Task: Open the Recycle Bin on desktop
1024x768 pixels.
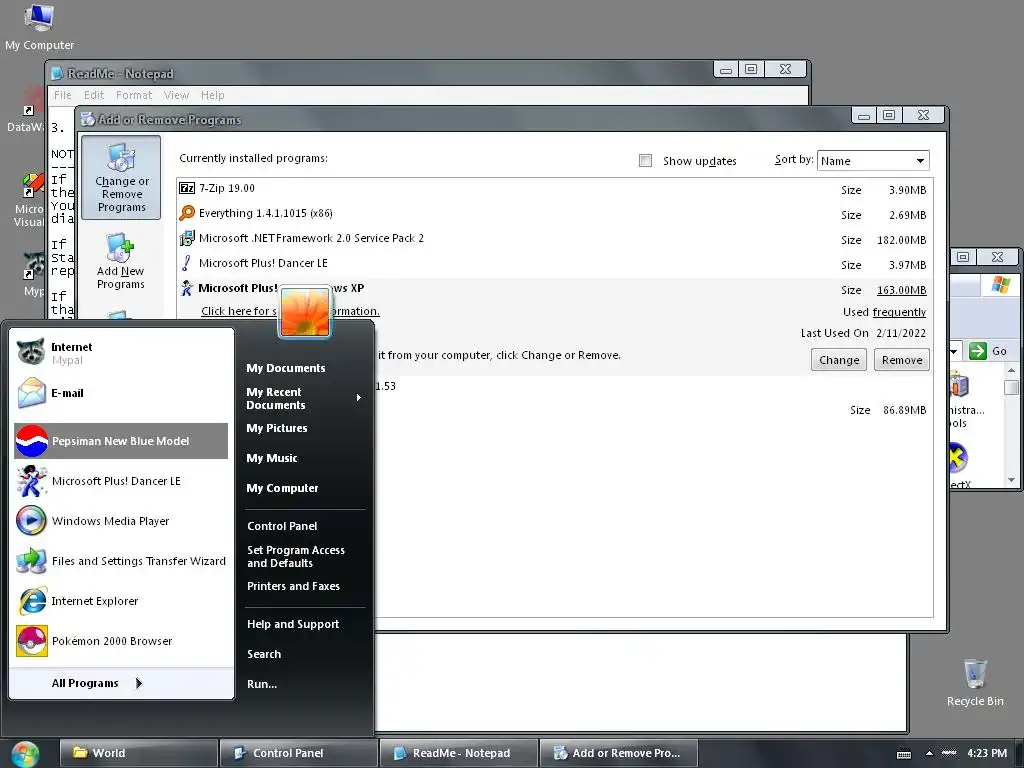Action: [x=975, y=674]
